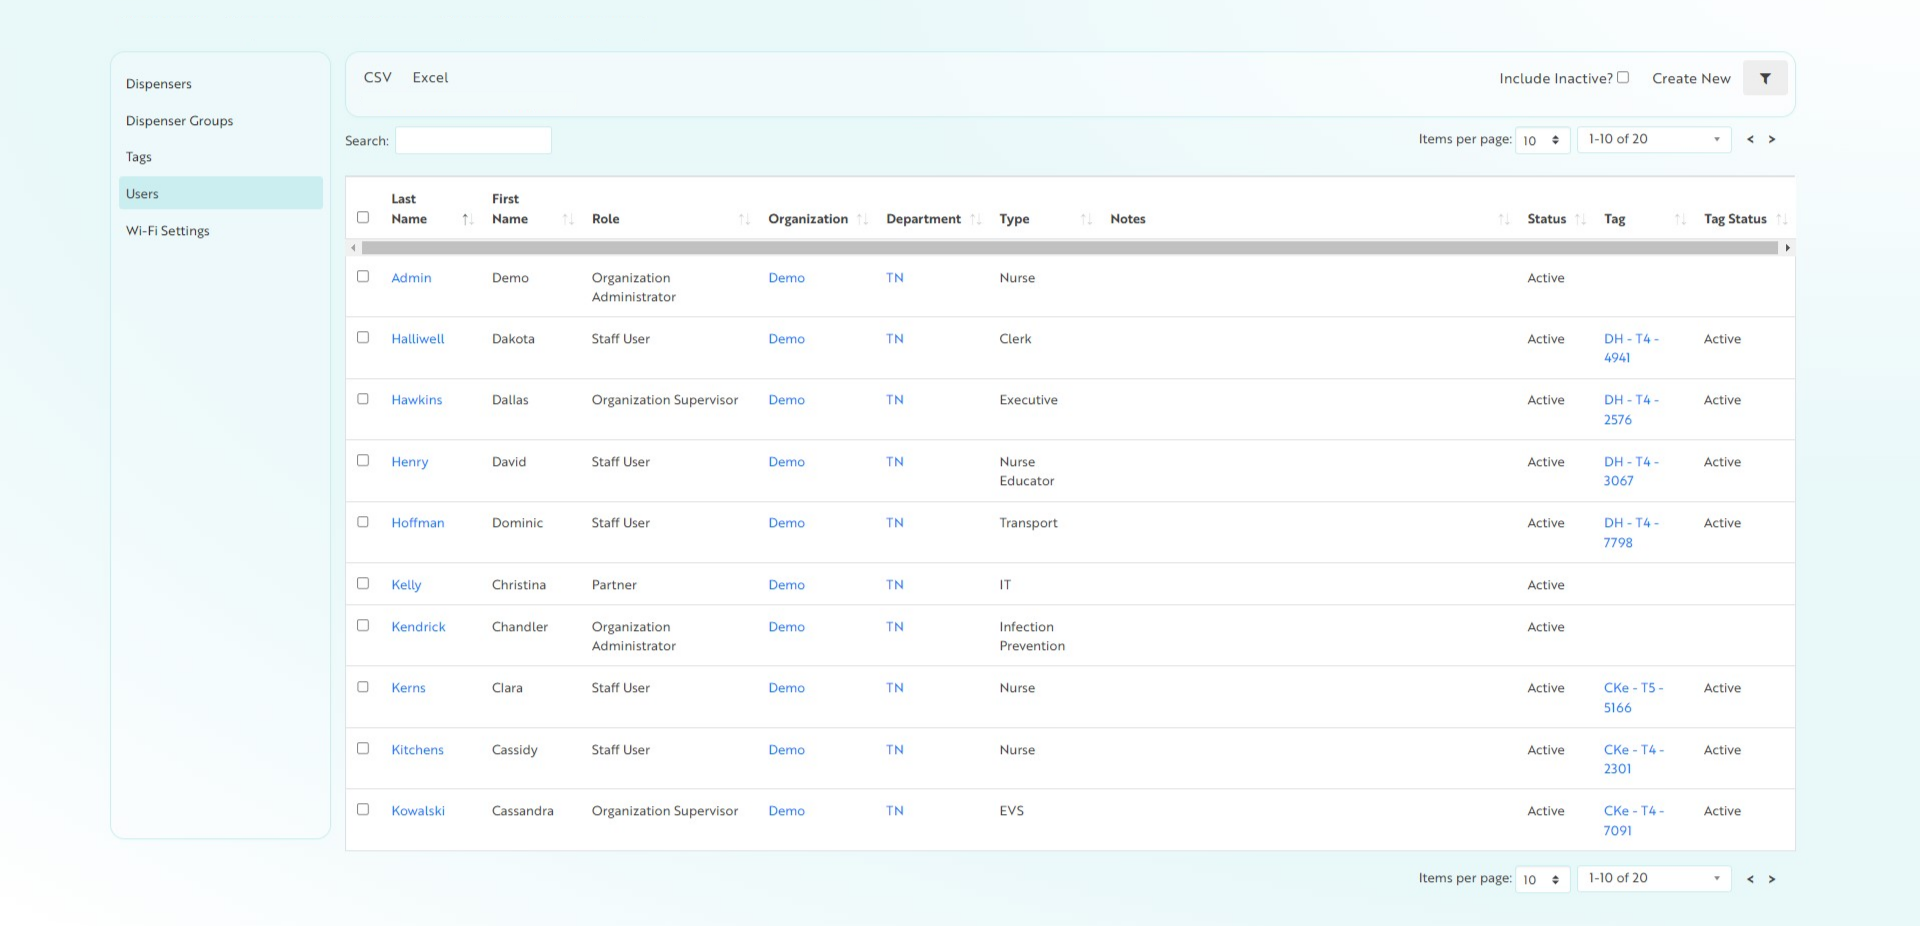Click into the Search input field
The image size is (1920, 927).
(473, 141)
